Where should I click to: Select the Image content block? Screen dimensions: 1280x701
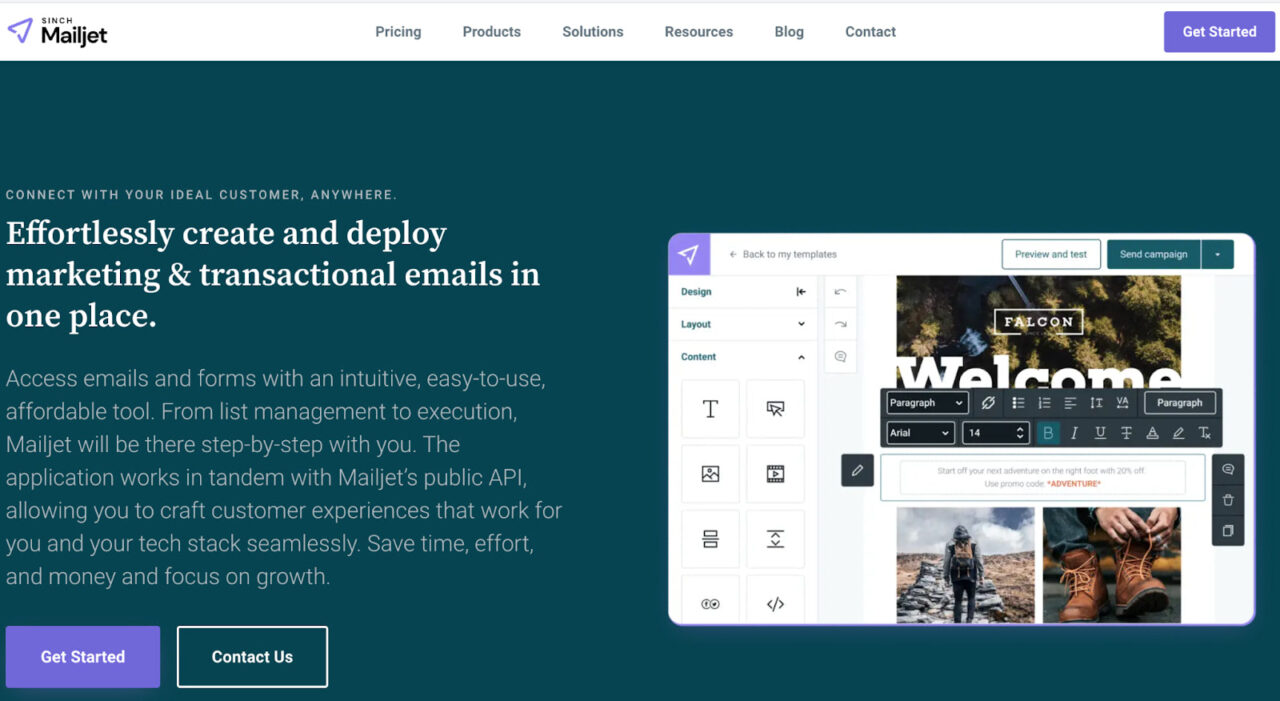710,474
